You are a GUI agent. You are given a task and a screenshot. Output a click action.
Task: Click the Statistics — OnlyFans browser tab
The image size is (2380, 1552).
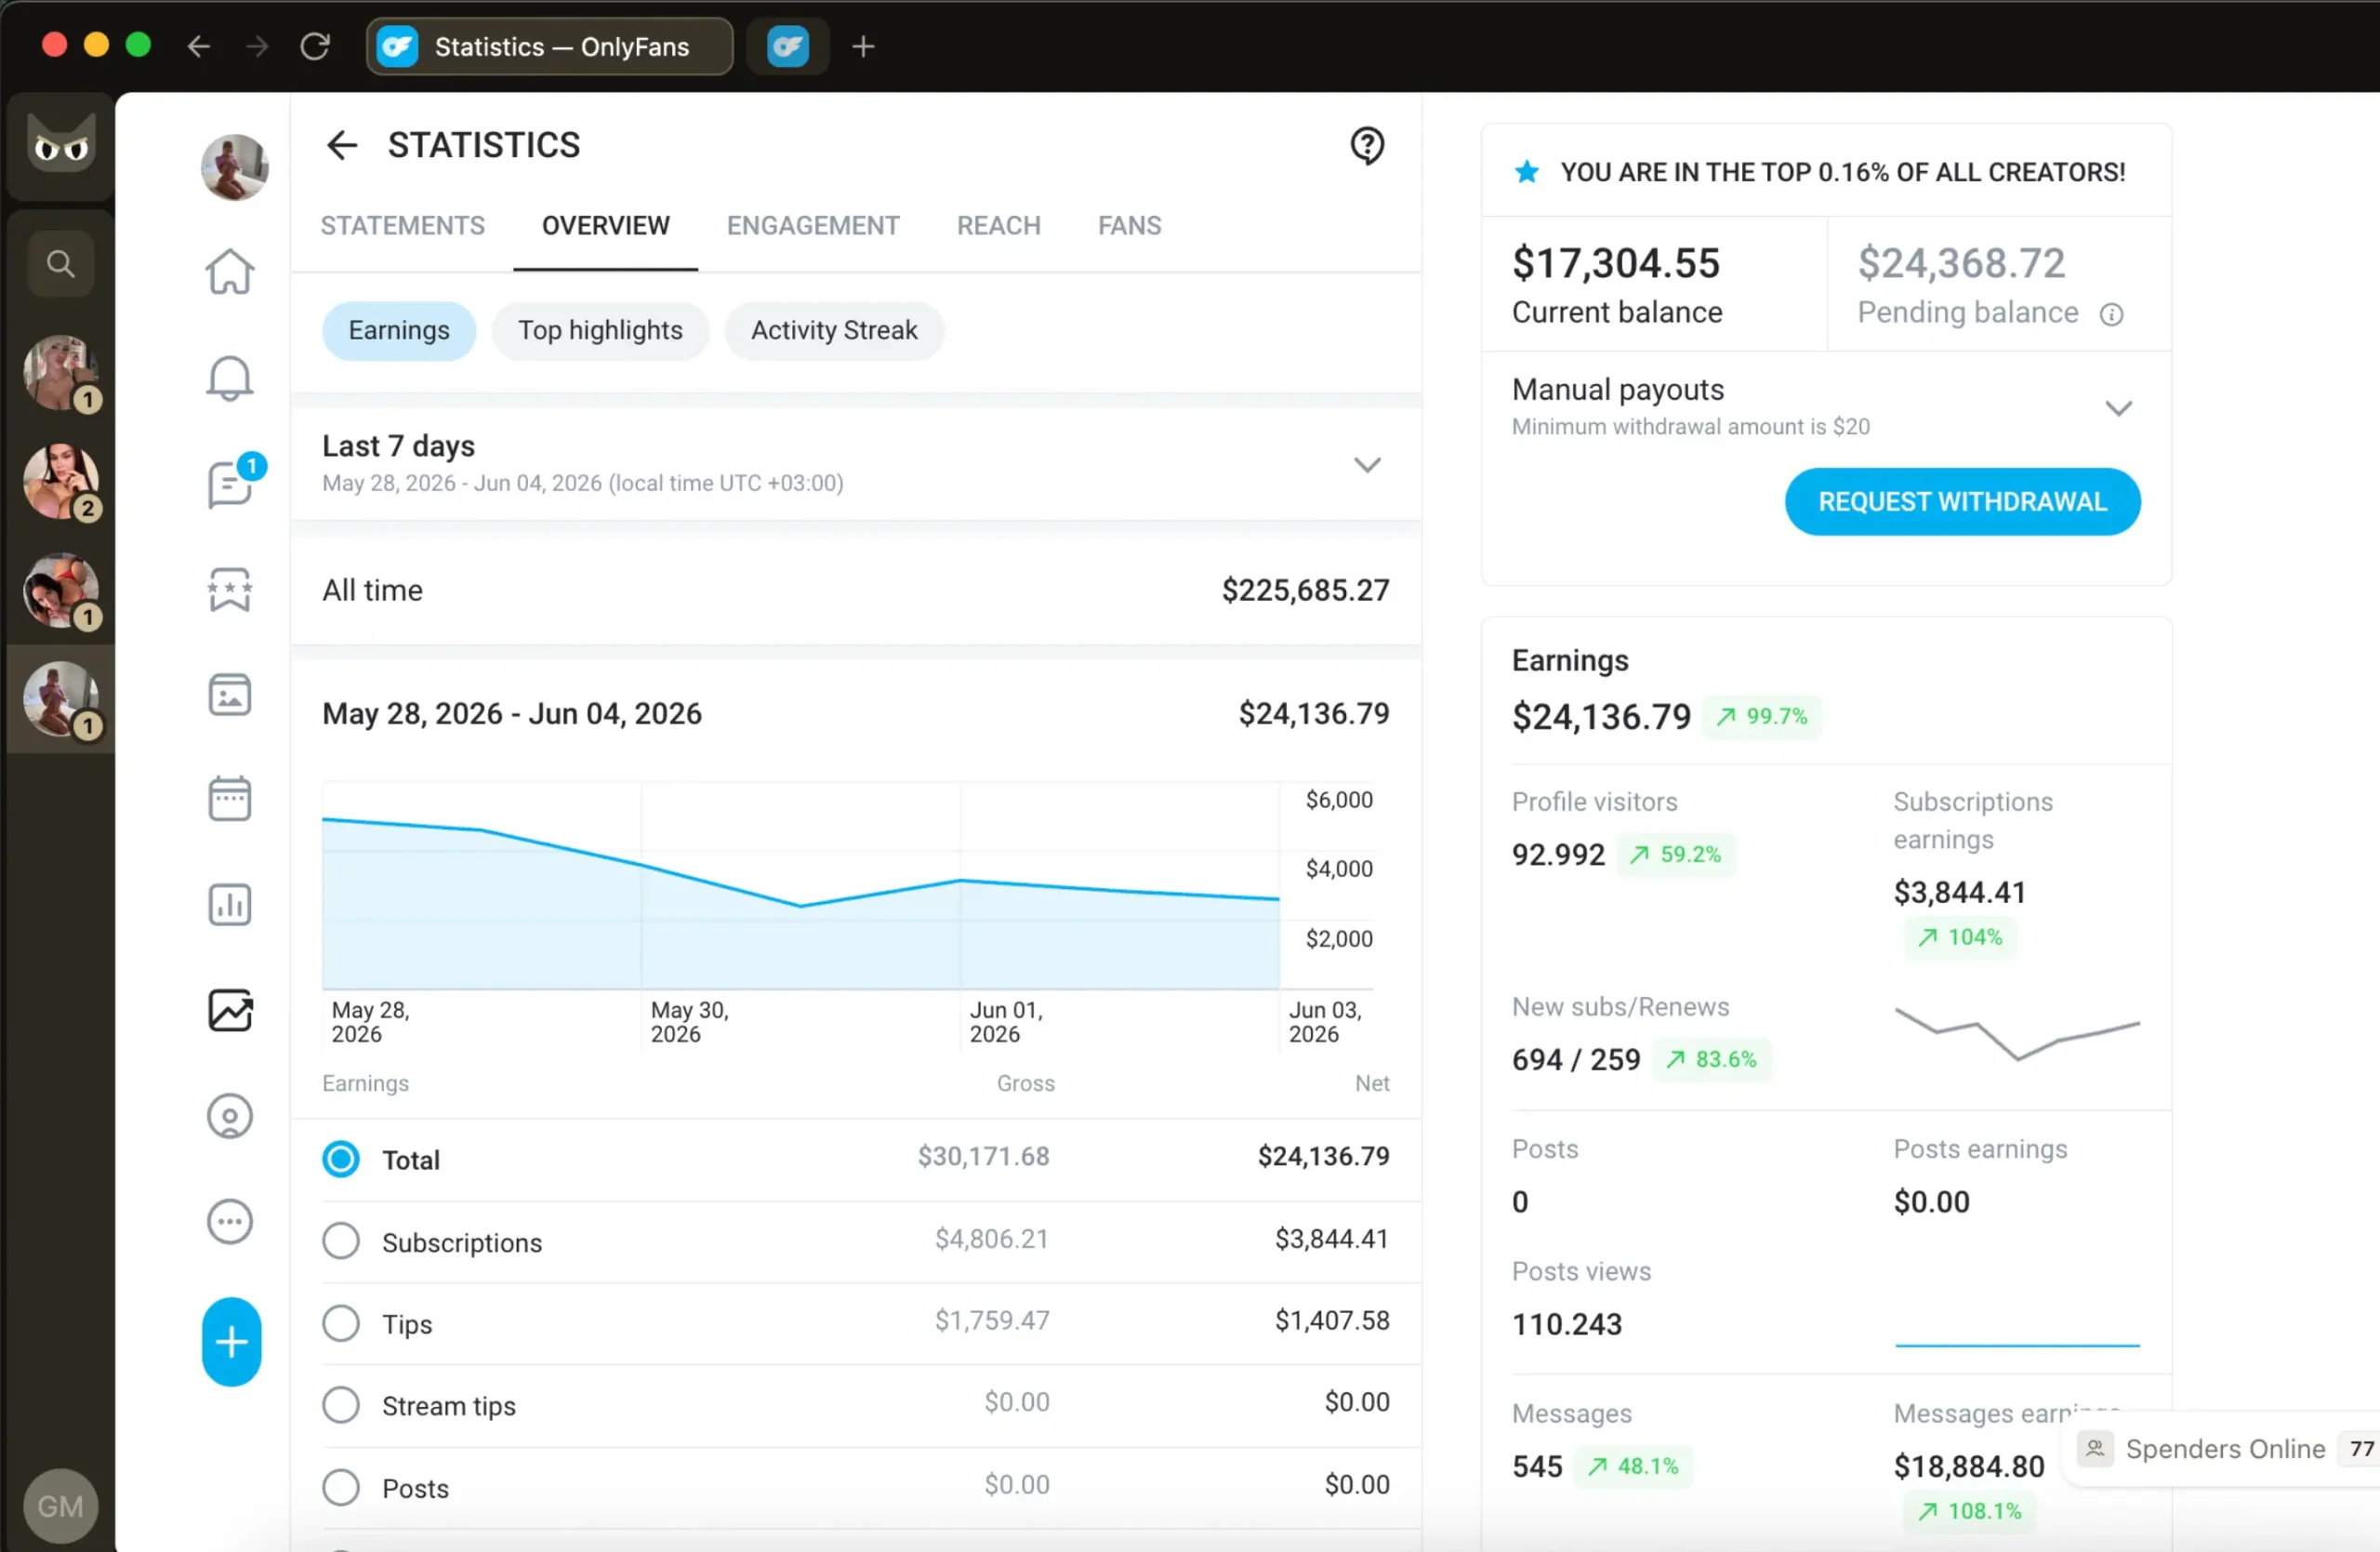coord(550,46)
